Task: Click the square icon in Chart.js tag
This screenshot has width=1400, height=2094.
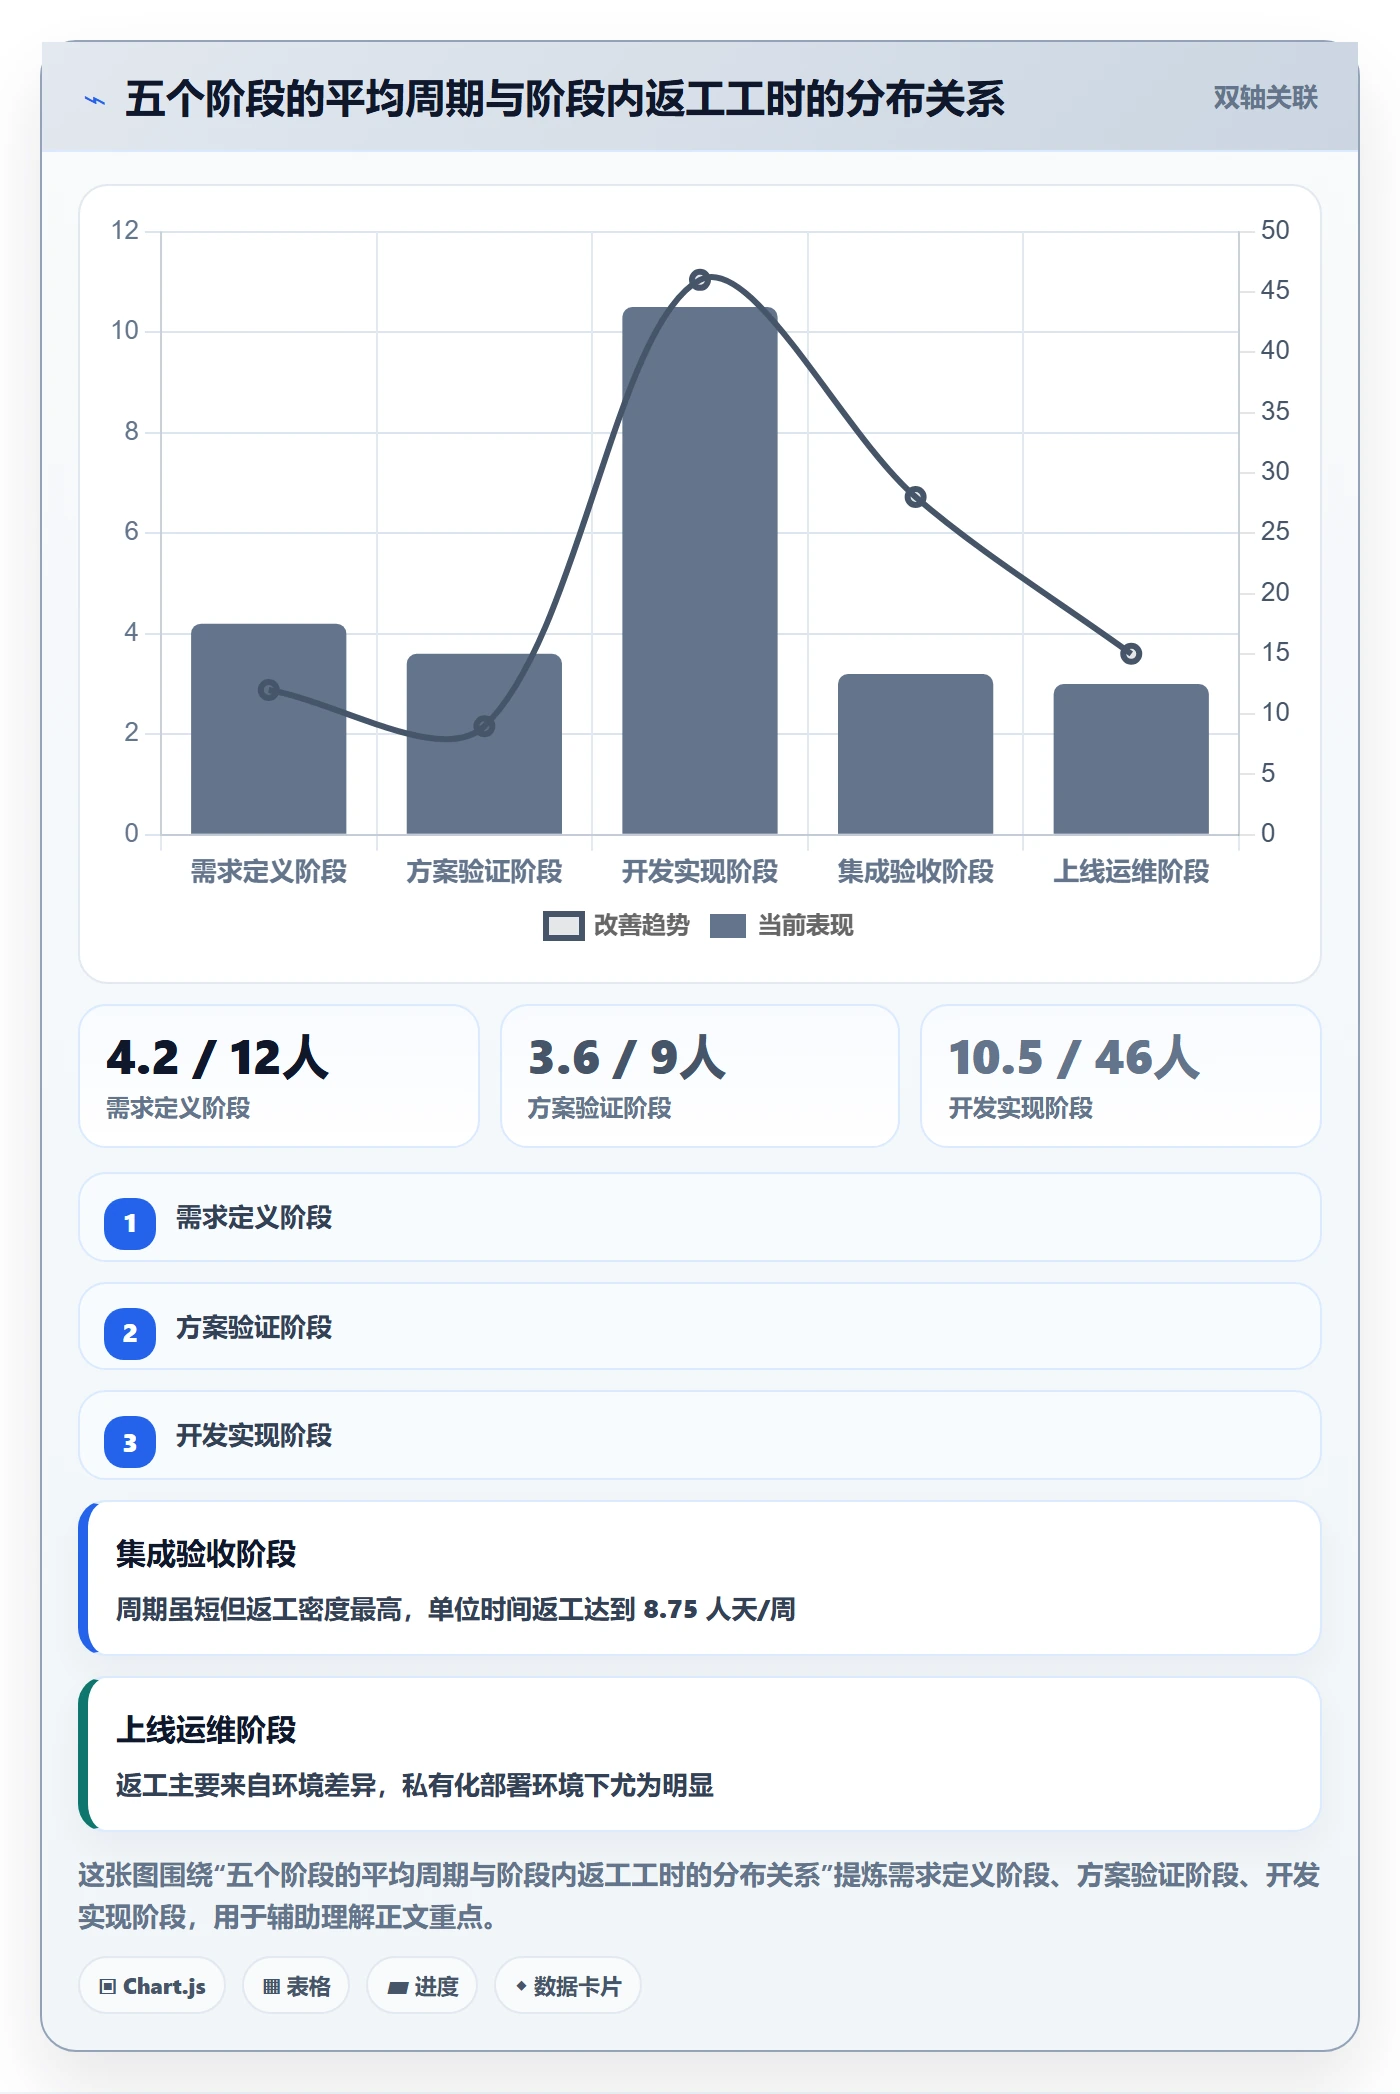Action: tap(108, 1987)
